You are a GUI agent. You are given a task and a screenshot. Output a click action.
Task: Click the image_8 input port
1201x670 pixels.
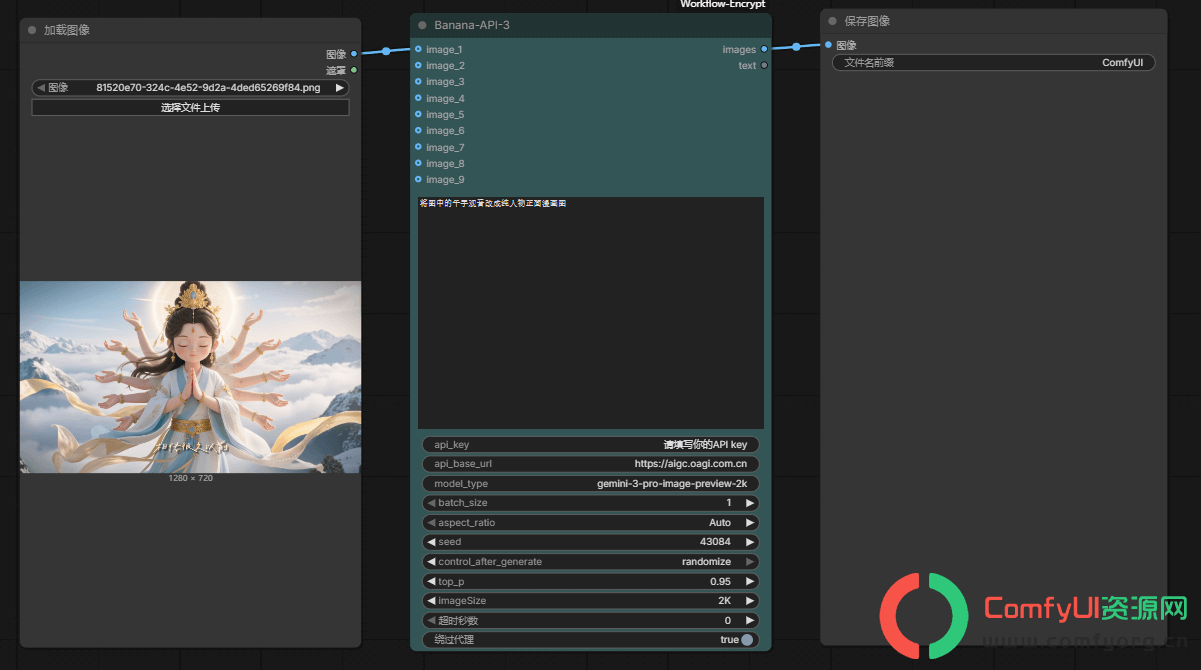pos(418,163)
